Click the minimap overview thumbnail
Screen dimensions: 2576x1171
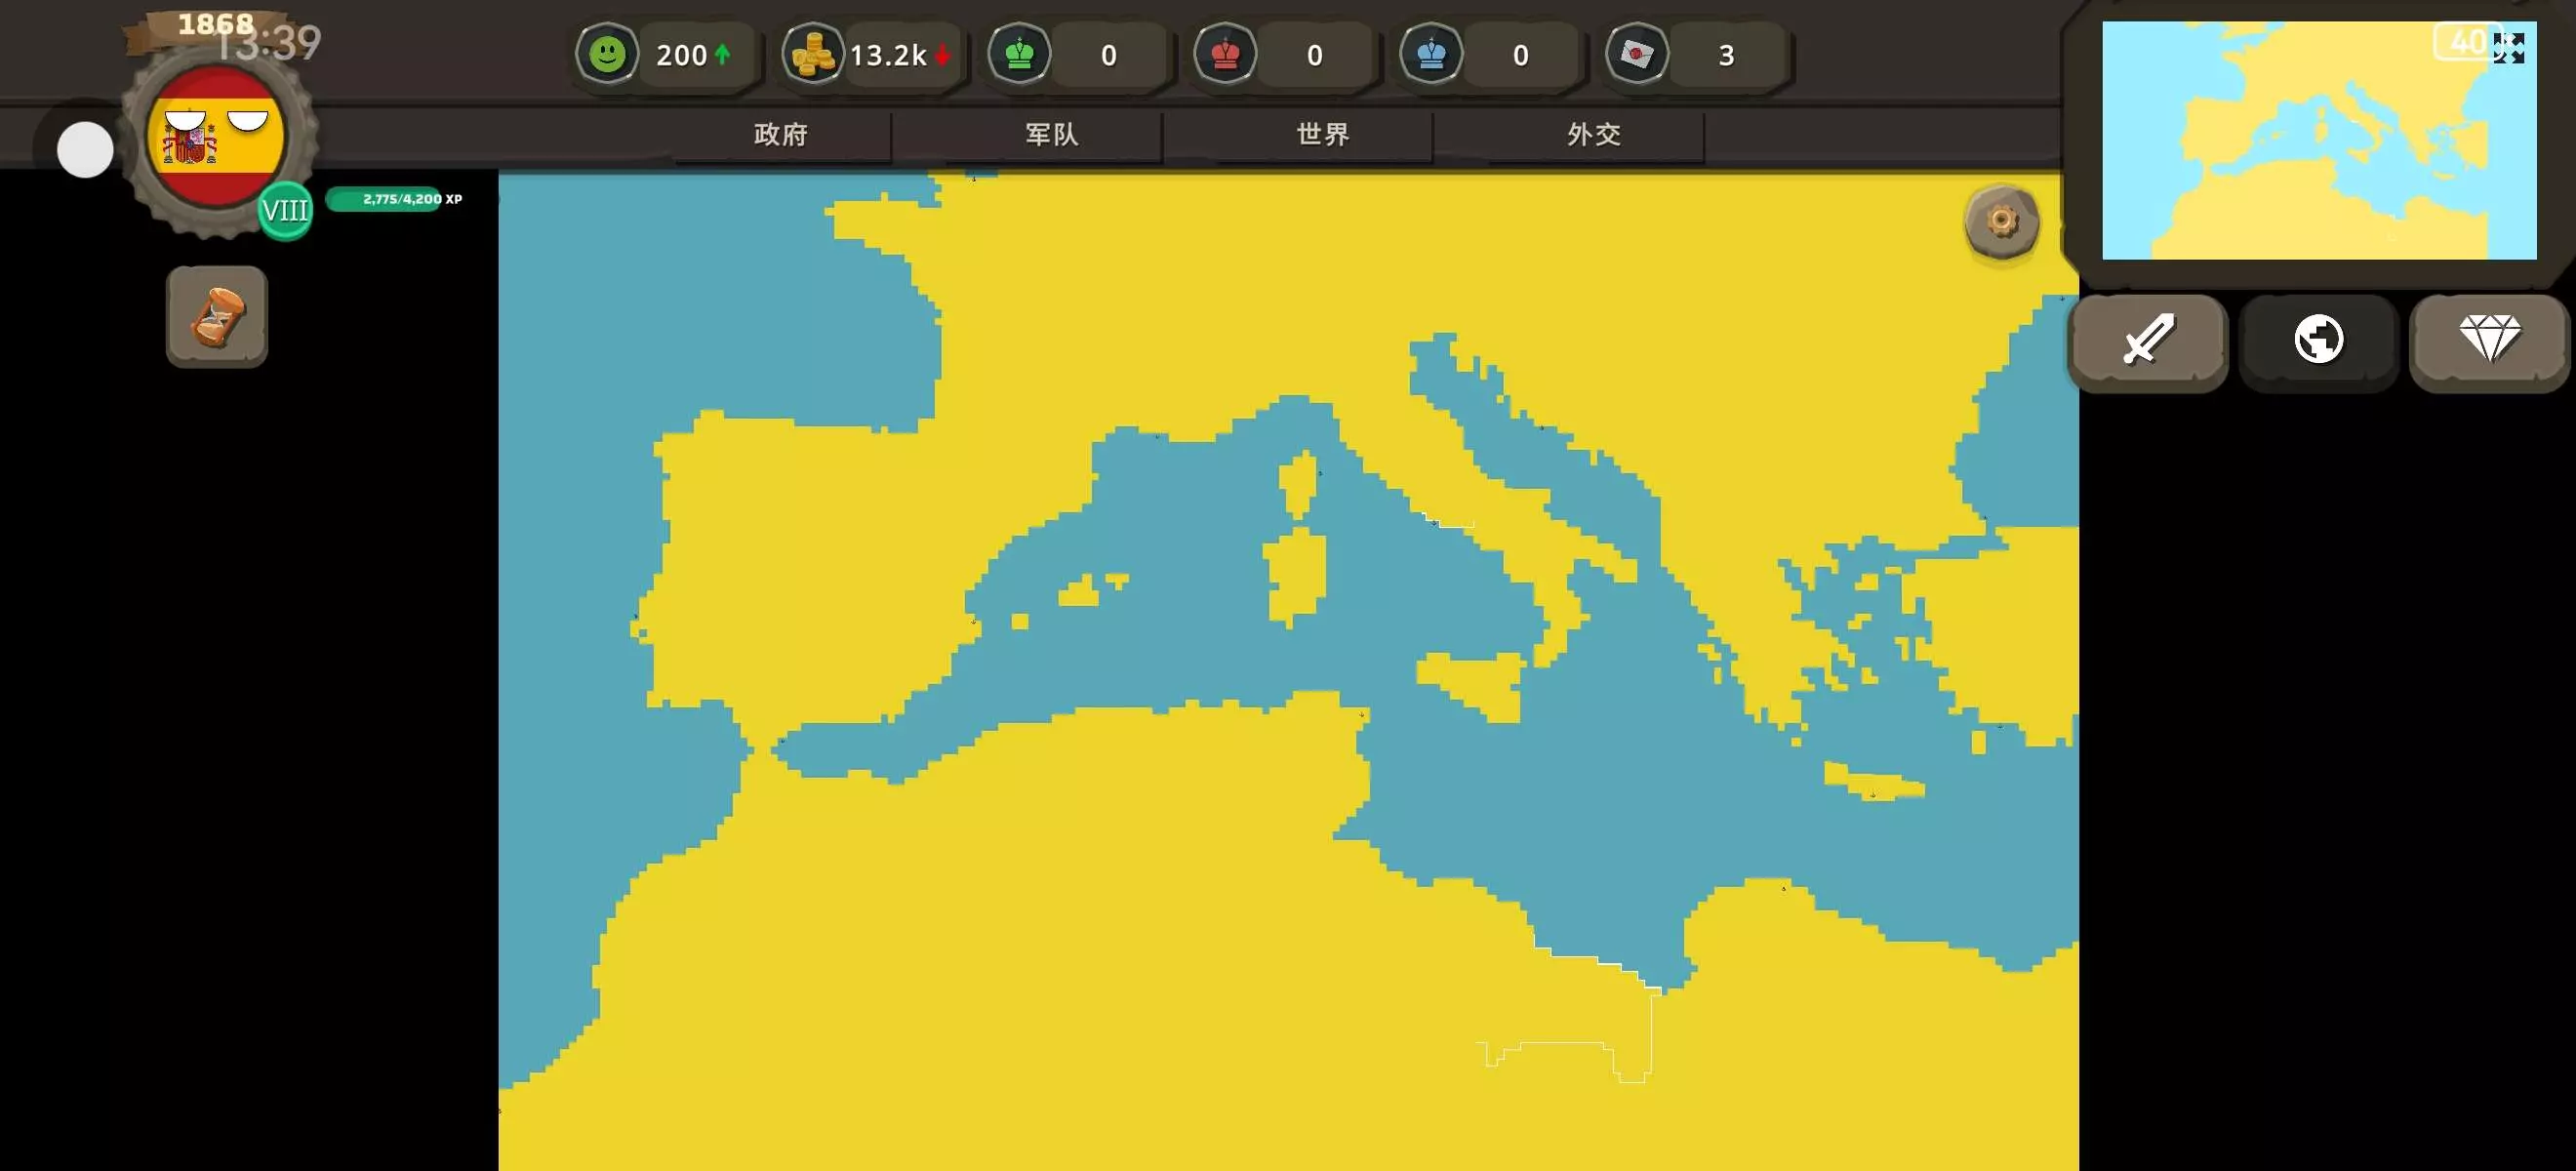click(x=2300, y=150)
